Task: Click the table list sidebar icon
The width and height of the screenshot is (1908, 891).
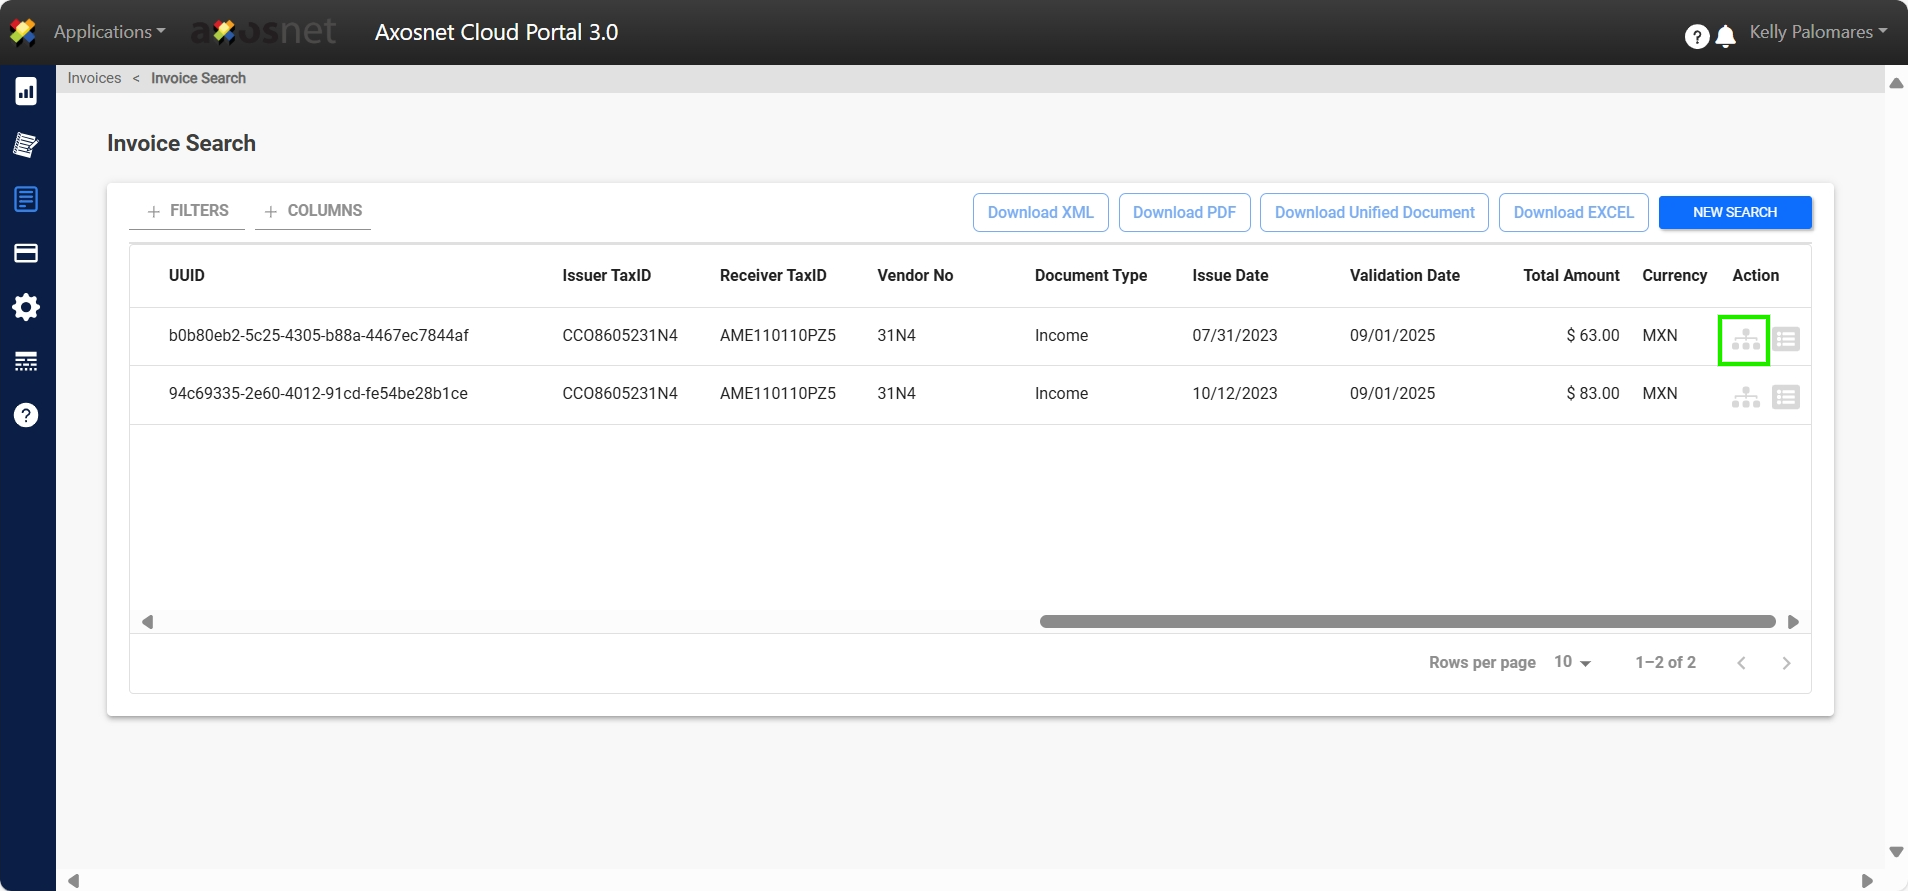Action: (26, 361)
